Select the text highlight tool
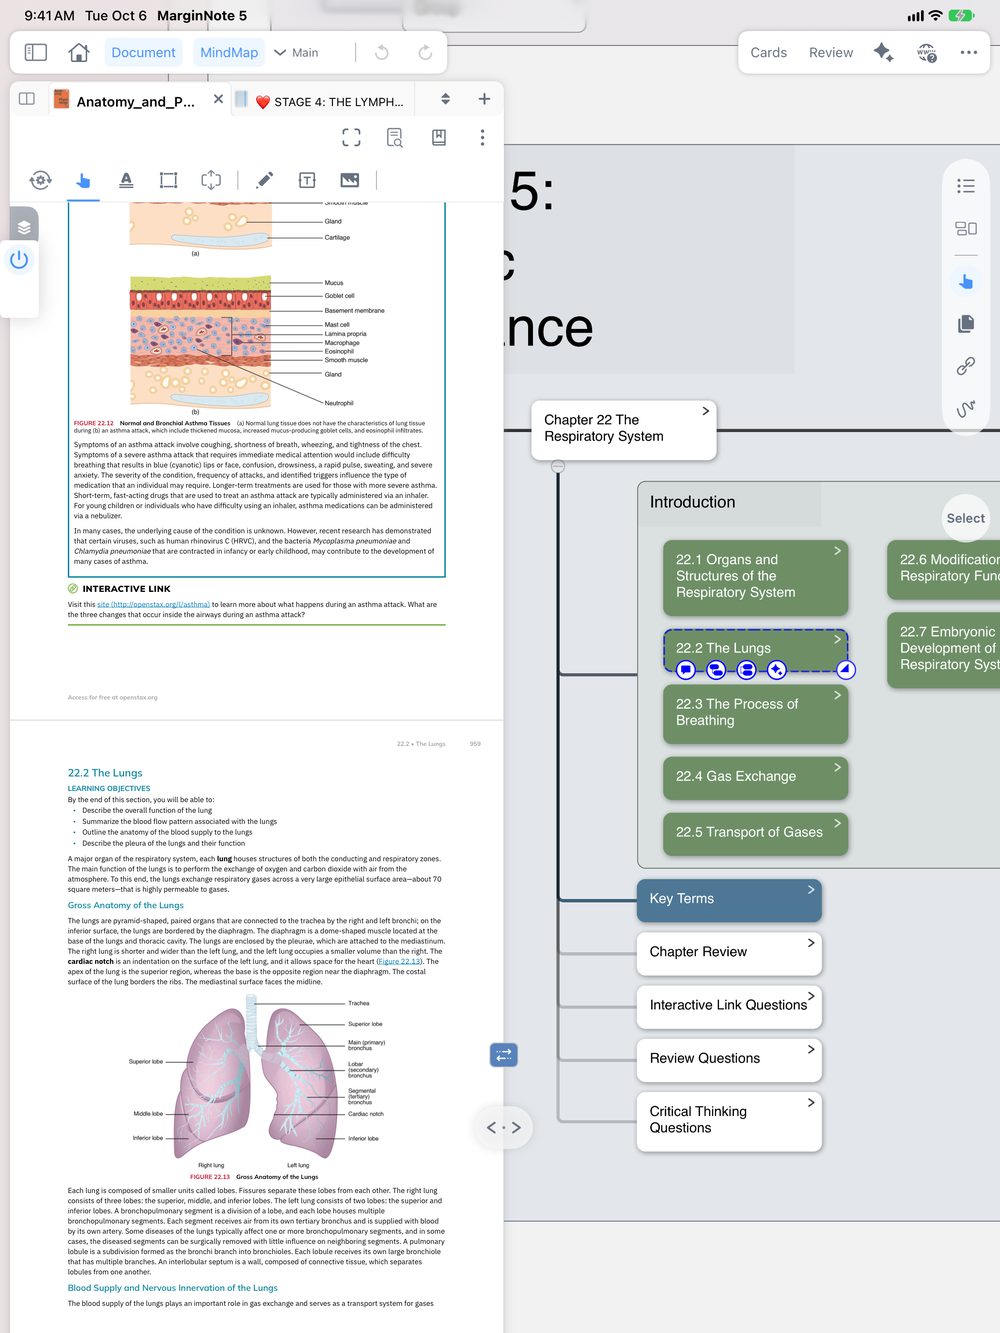1000x1333 pixels. 126,180
